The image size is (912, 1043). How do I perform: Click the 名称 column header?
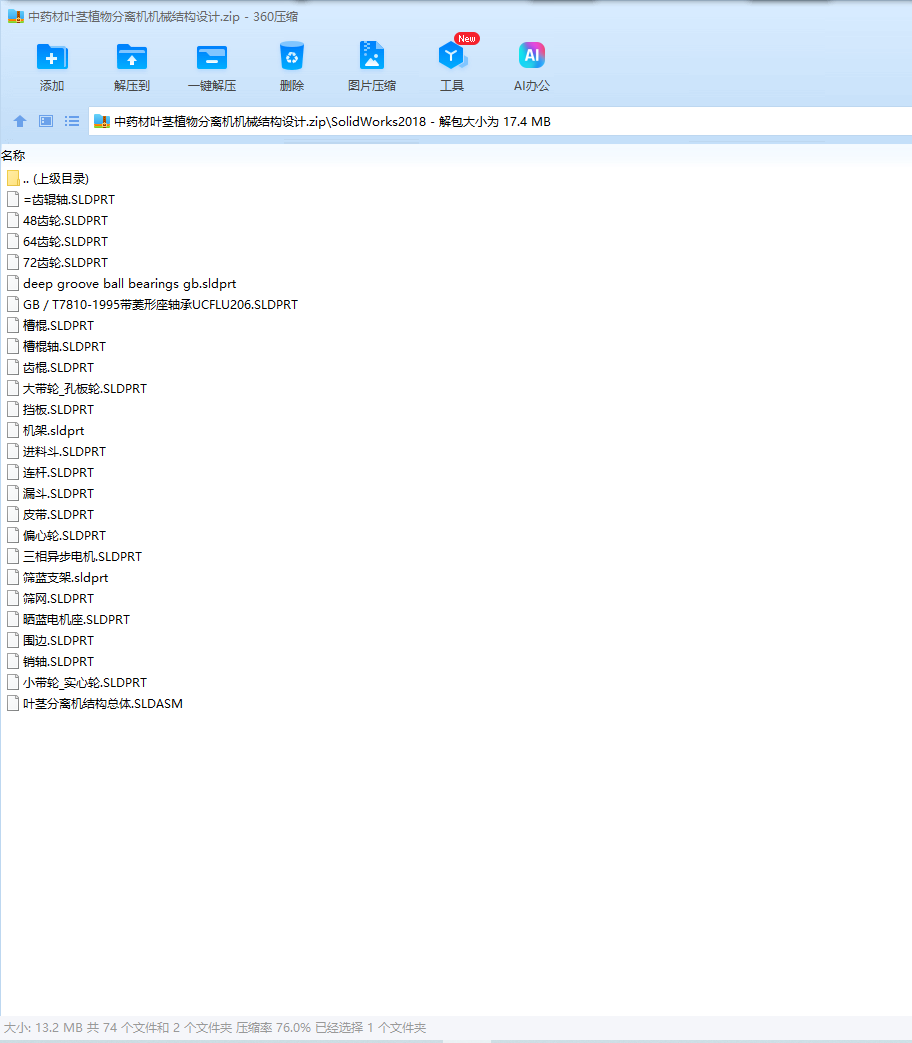pos(13,156)
